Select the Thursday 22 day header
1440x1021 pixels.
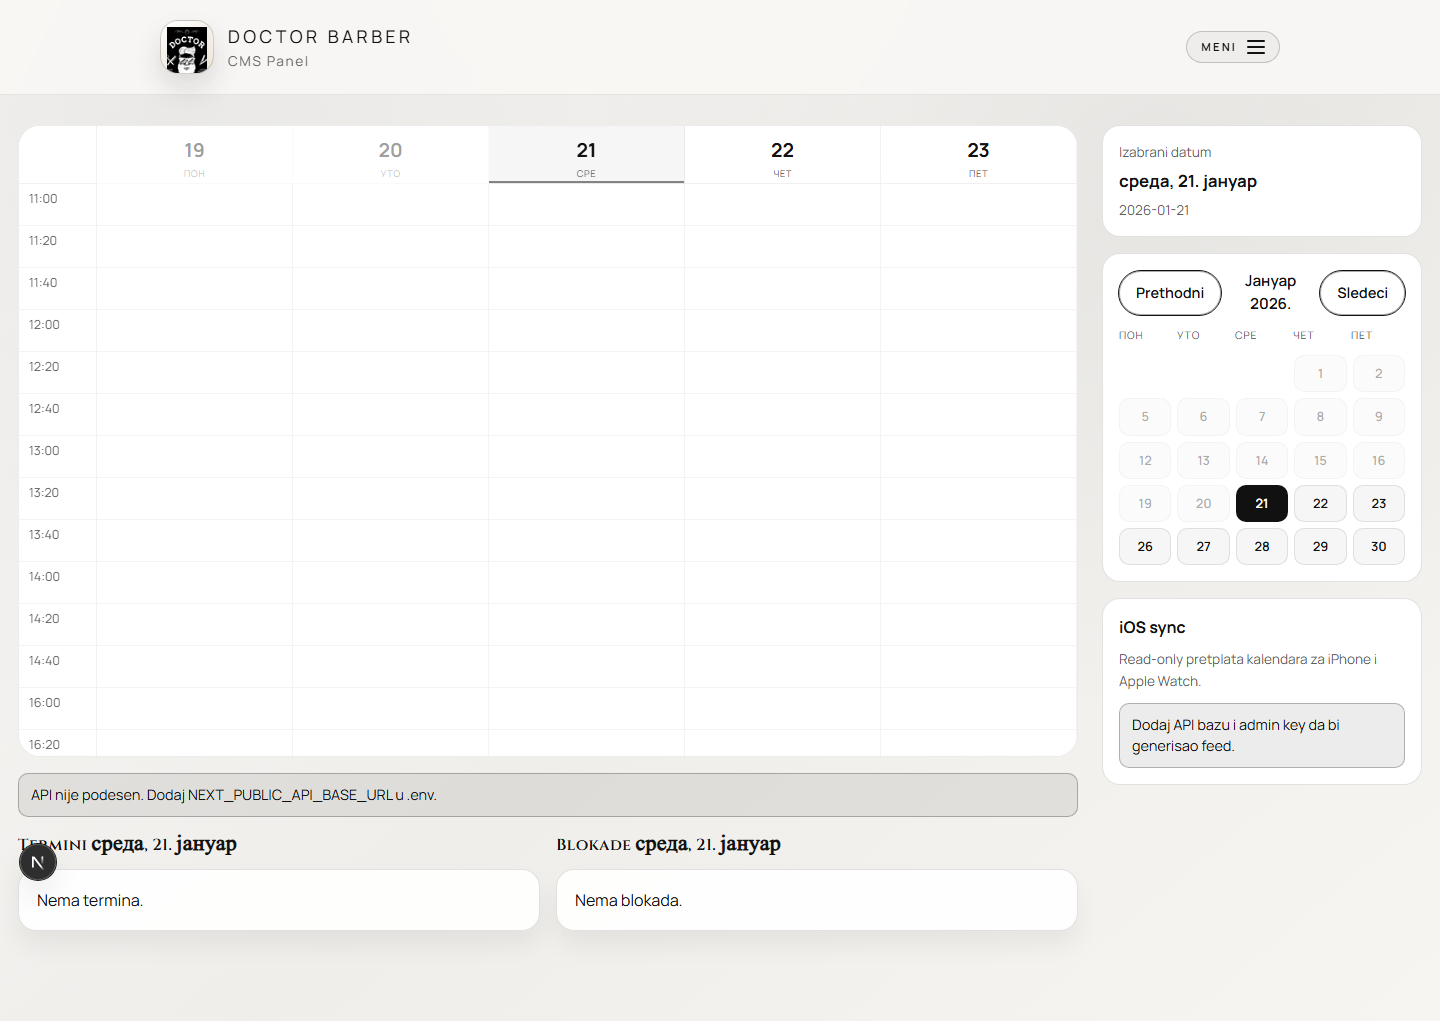point(782,155)
